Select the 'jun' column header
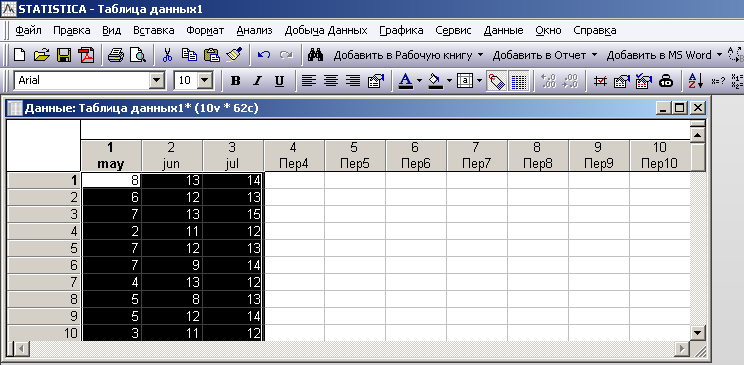Image resolution: width=744 pixels, height=365 pixels. point(172,156)
